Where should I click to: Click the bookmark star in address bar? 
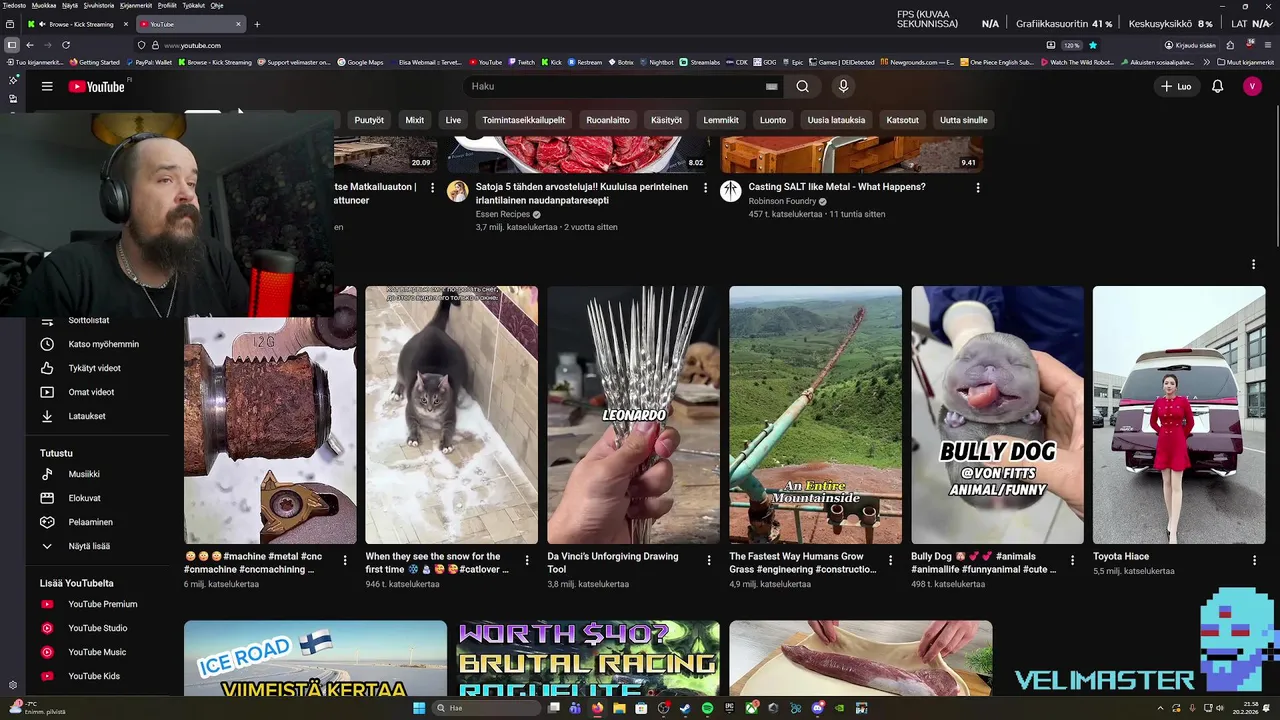(1092, 45)
